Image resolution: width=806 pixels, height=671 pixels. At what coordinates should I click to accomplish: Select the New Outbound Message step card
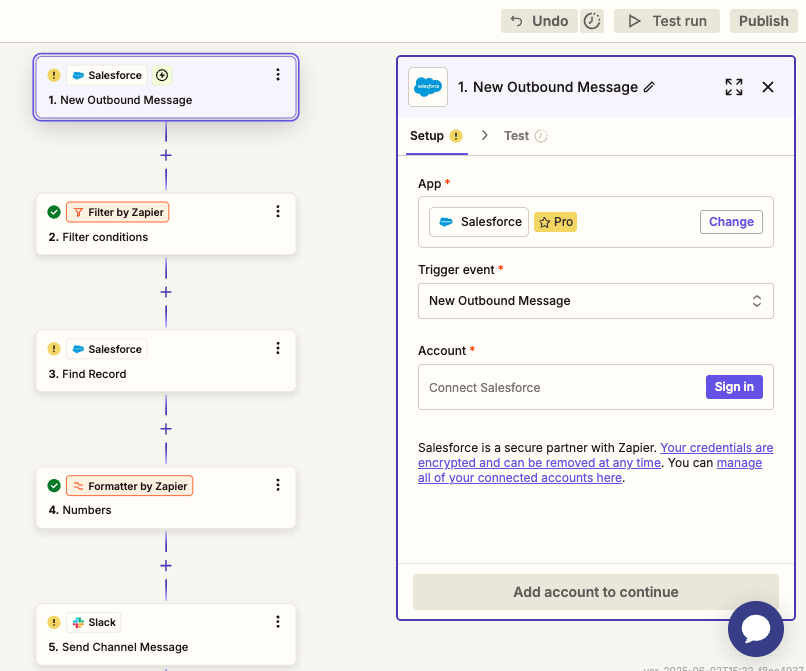pyautogui.click(x=166, y=87)
